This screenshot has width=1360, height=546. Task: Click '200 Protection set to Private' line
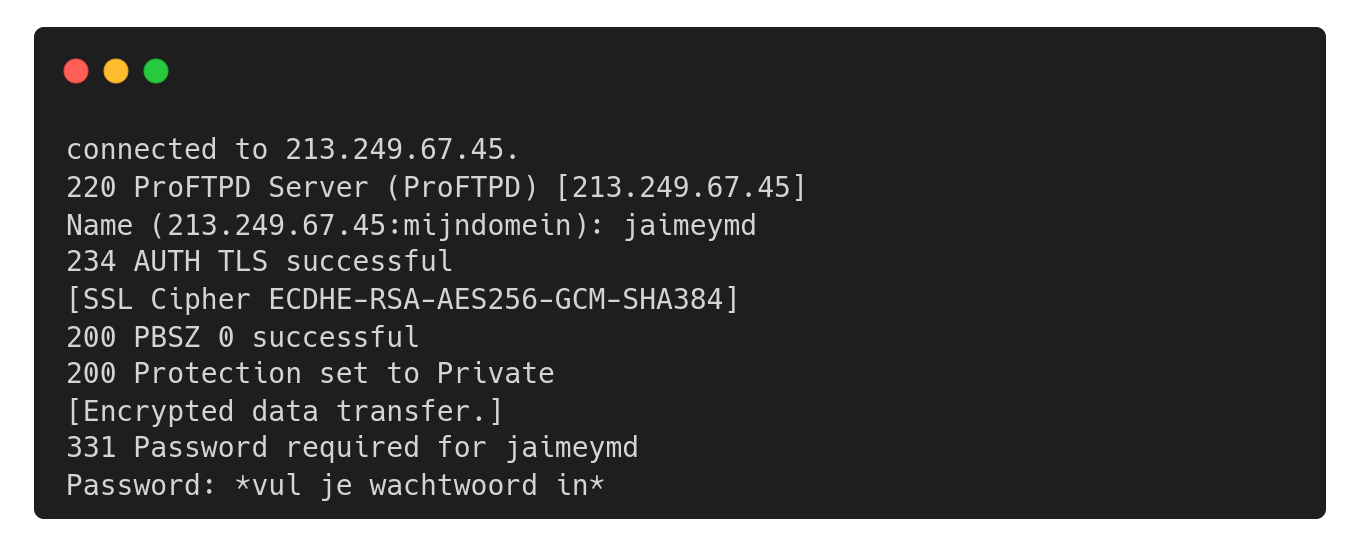(x=310, y=374)
